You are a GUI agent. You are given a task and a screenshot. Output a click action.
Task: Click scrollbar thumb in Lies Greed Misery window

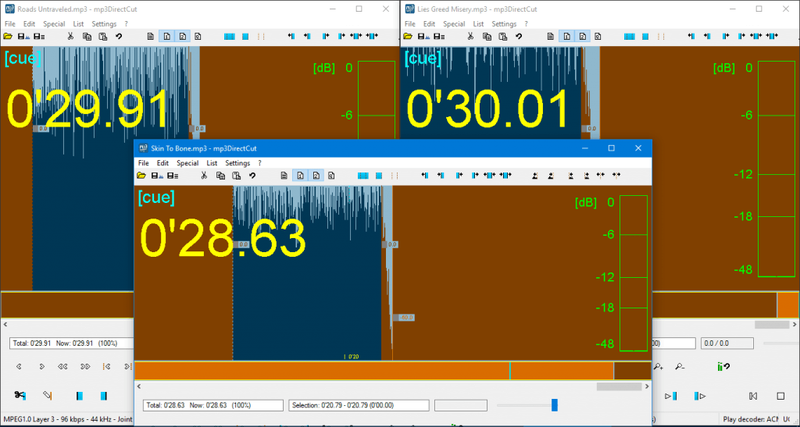pos(772,324)
